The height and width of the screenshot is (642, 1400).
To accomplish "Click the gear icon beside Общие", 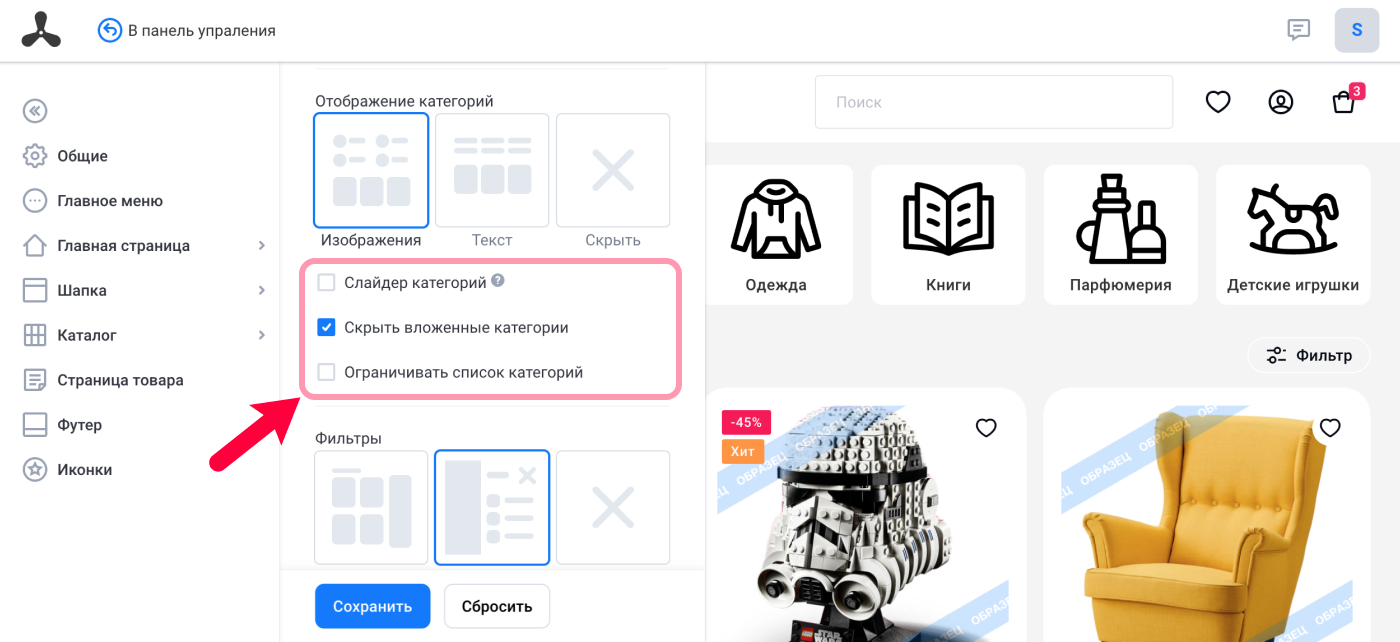I will coord(35,156).
